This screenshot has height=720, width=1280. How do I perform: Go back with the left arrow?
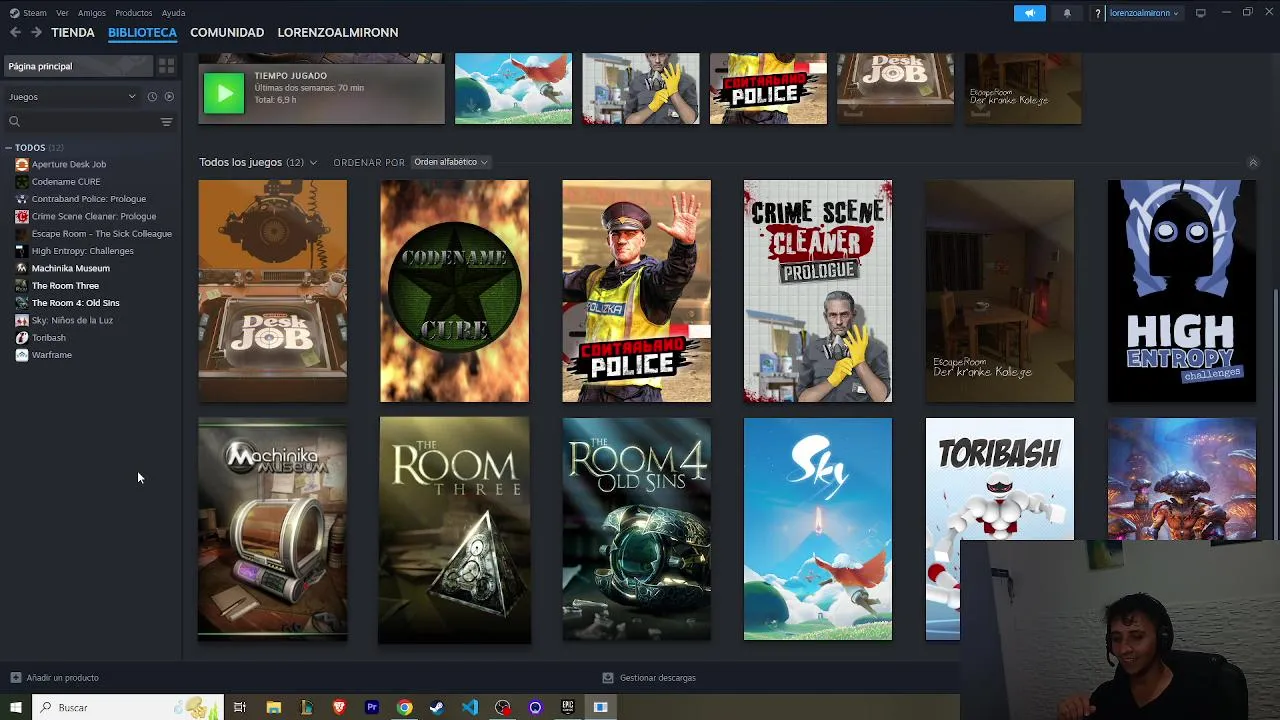(15, 33)
